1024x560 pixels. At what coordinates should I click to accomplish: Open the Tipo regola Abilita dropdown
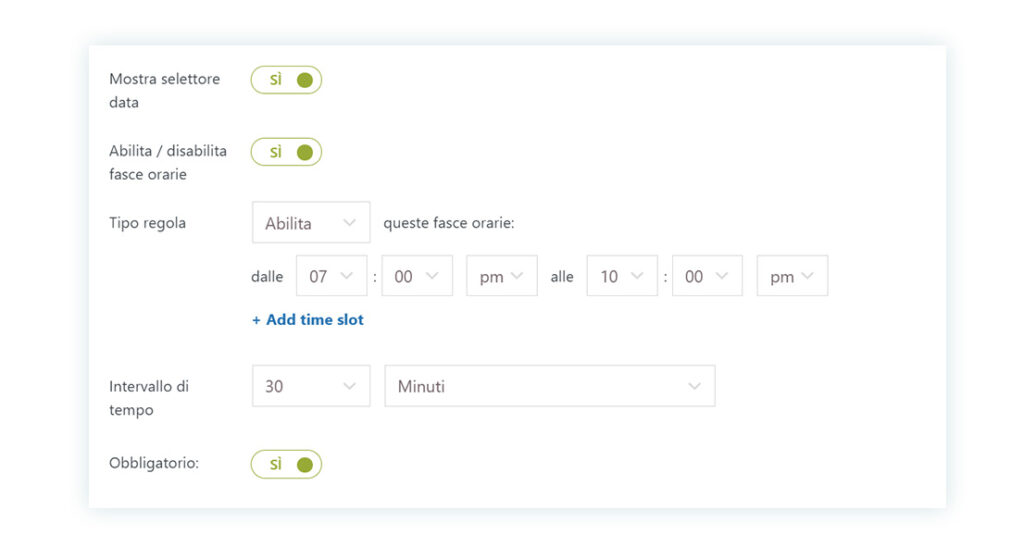point(311,223)
